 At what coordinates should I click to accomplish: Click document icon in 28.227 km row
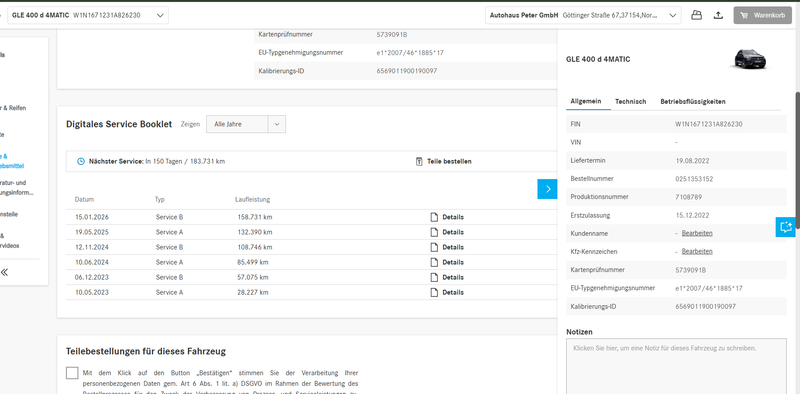tap(434, 292)
